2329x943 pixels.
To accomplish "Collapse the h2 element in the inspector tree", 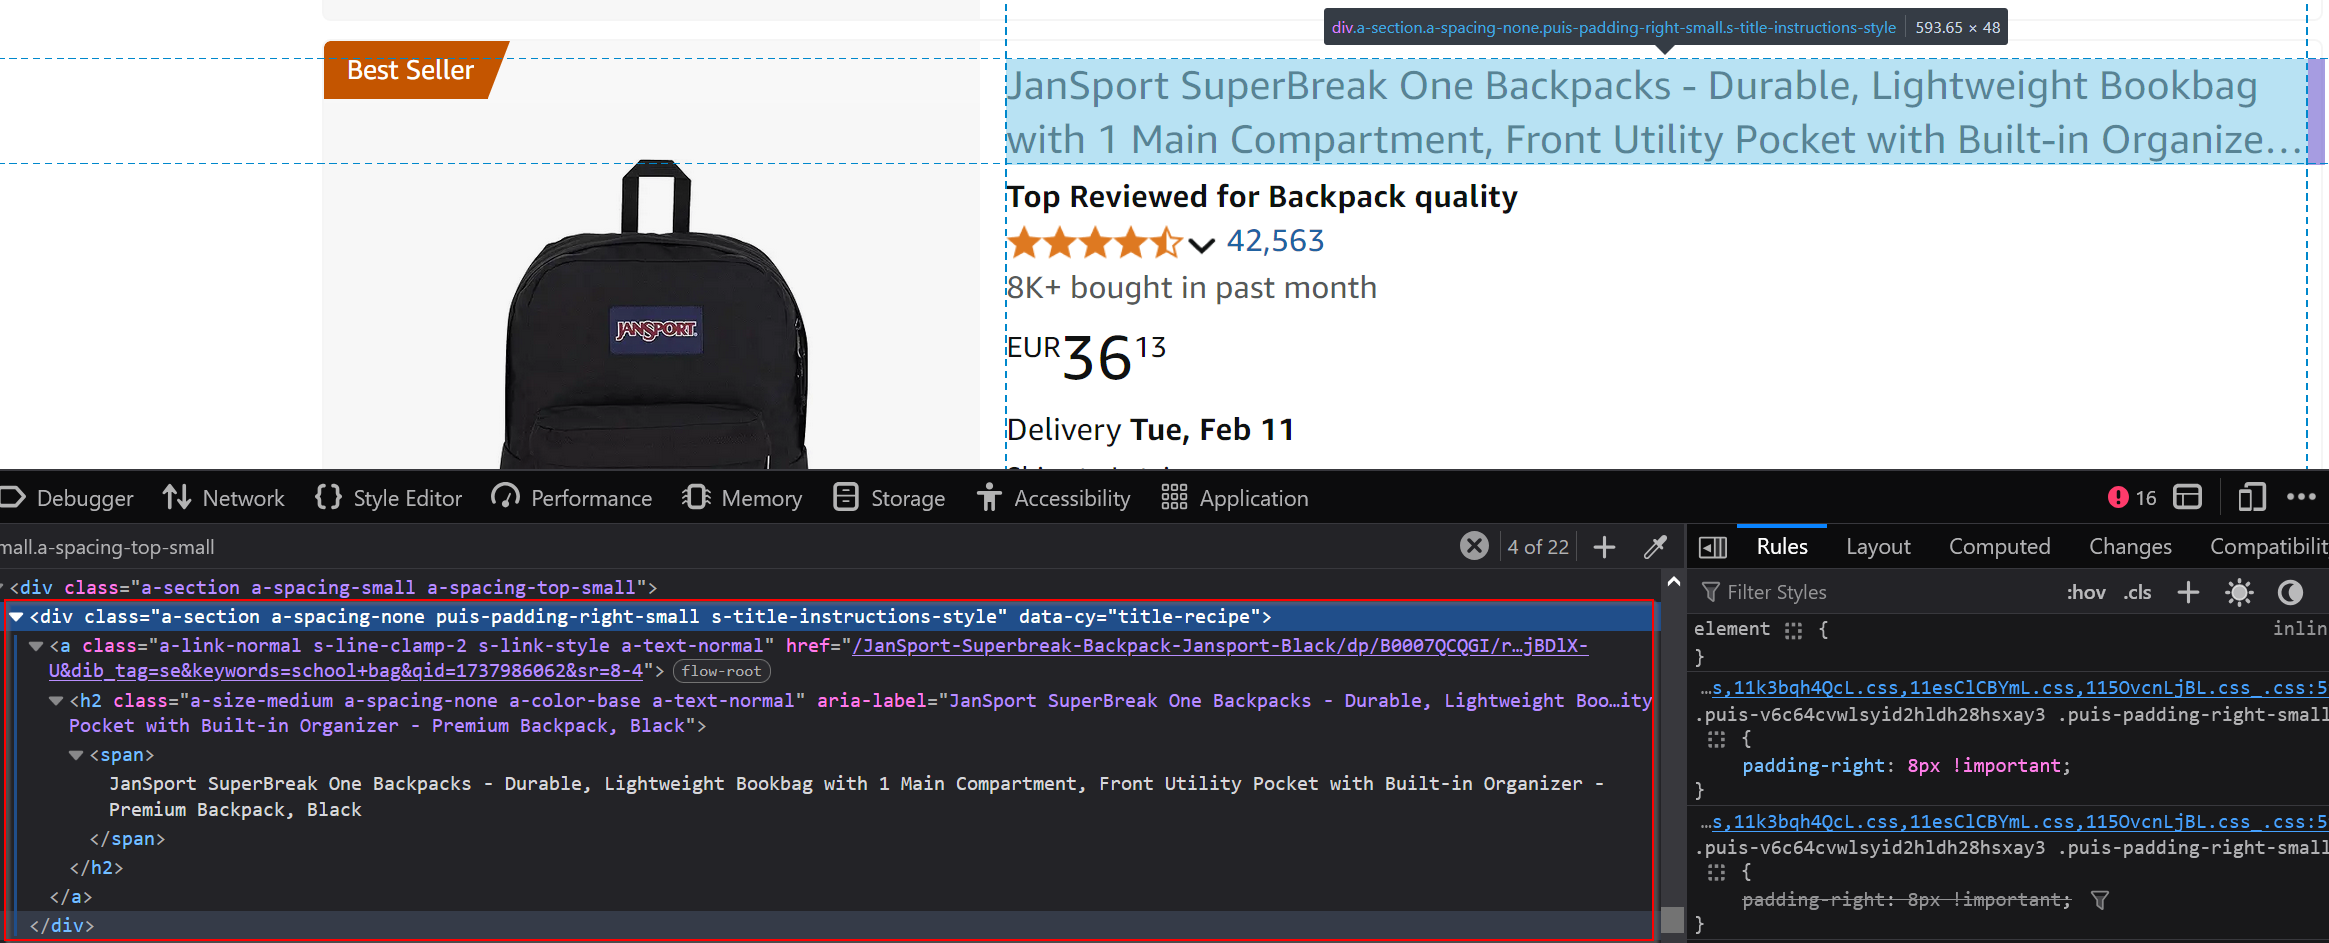I will point(55,700).
